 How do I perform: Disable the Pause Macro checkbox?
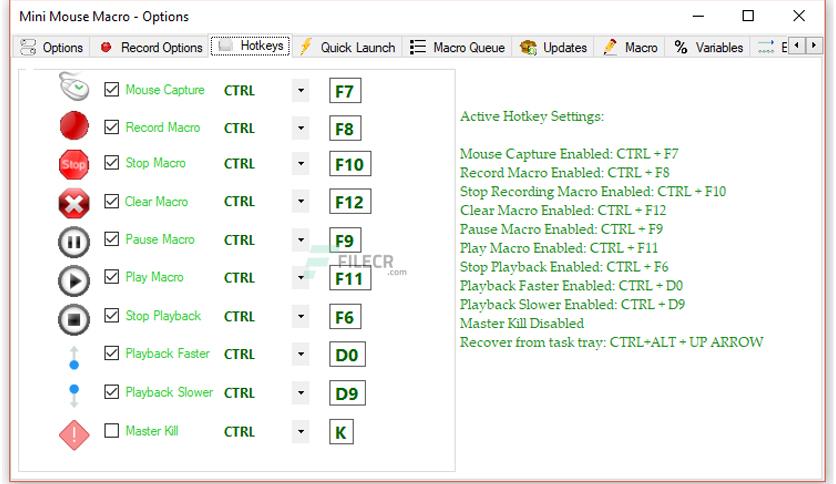[x=111, y=239]
